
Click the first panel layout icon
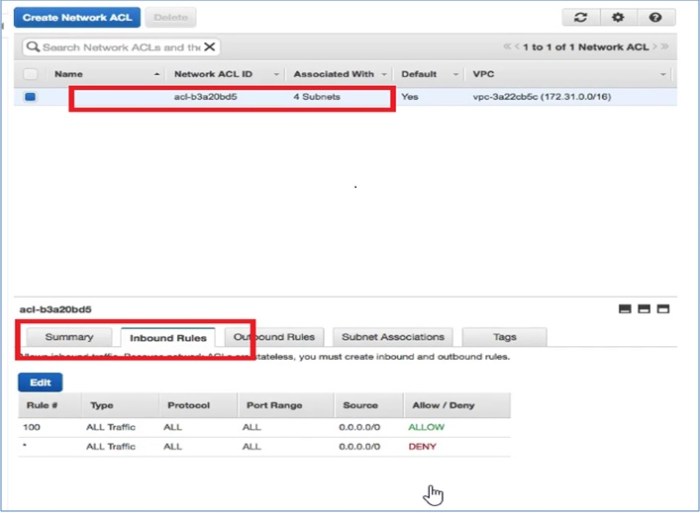pos(626,310)
